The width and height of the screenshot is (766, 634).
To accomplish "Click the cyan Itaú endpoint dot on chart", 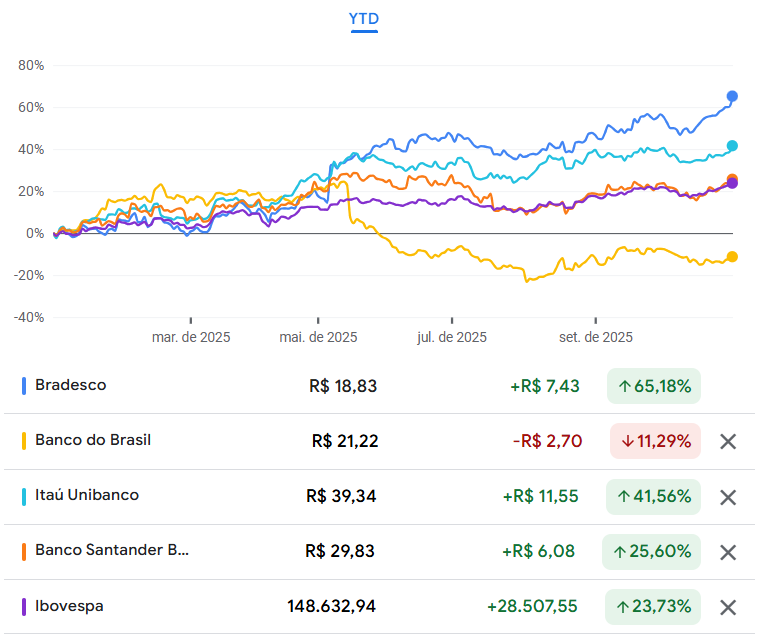I will [x=732, y=146].
